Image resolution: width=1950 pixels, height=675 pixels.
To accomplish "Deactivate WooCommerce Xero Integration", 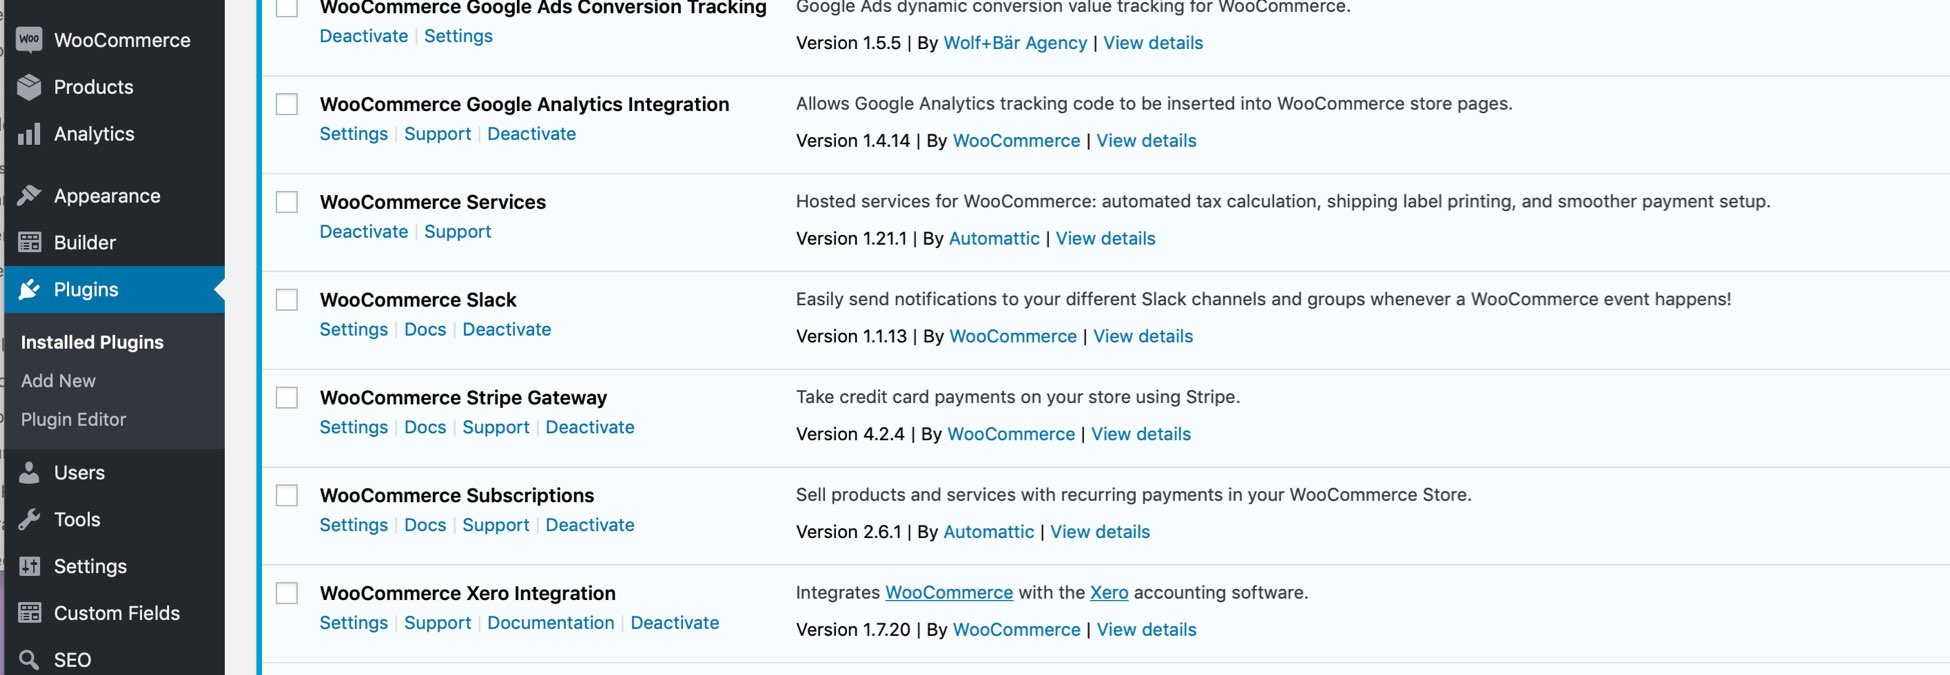I will [675, 623].
